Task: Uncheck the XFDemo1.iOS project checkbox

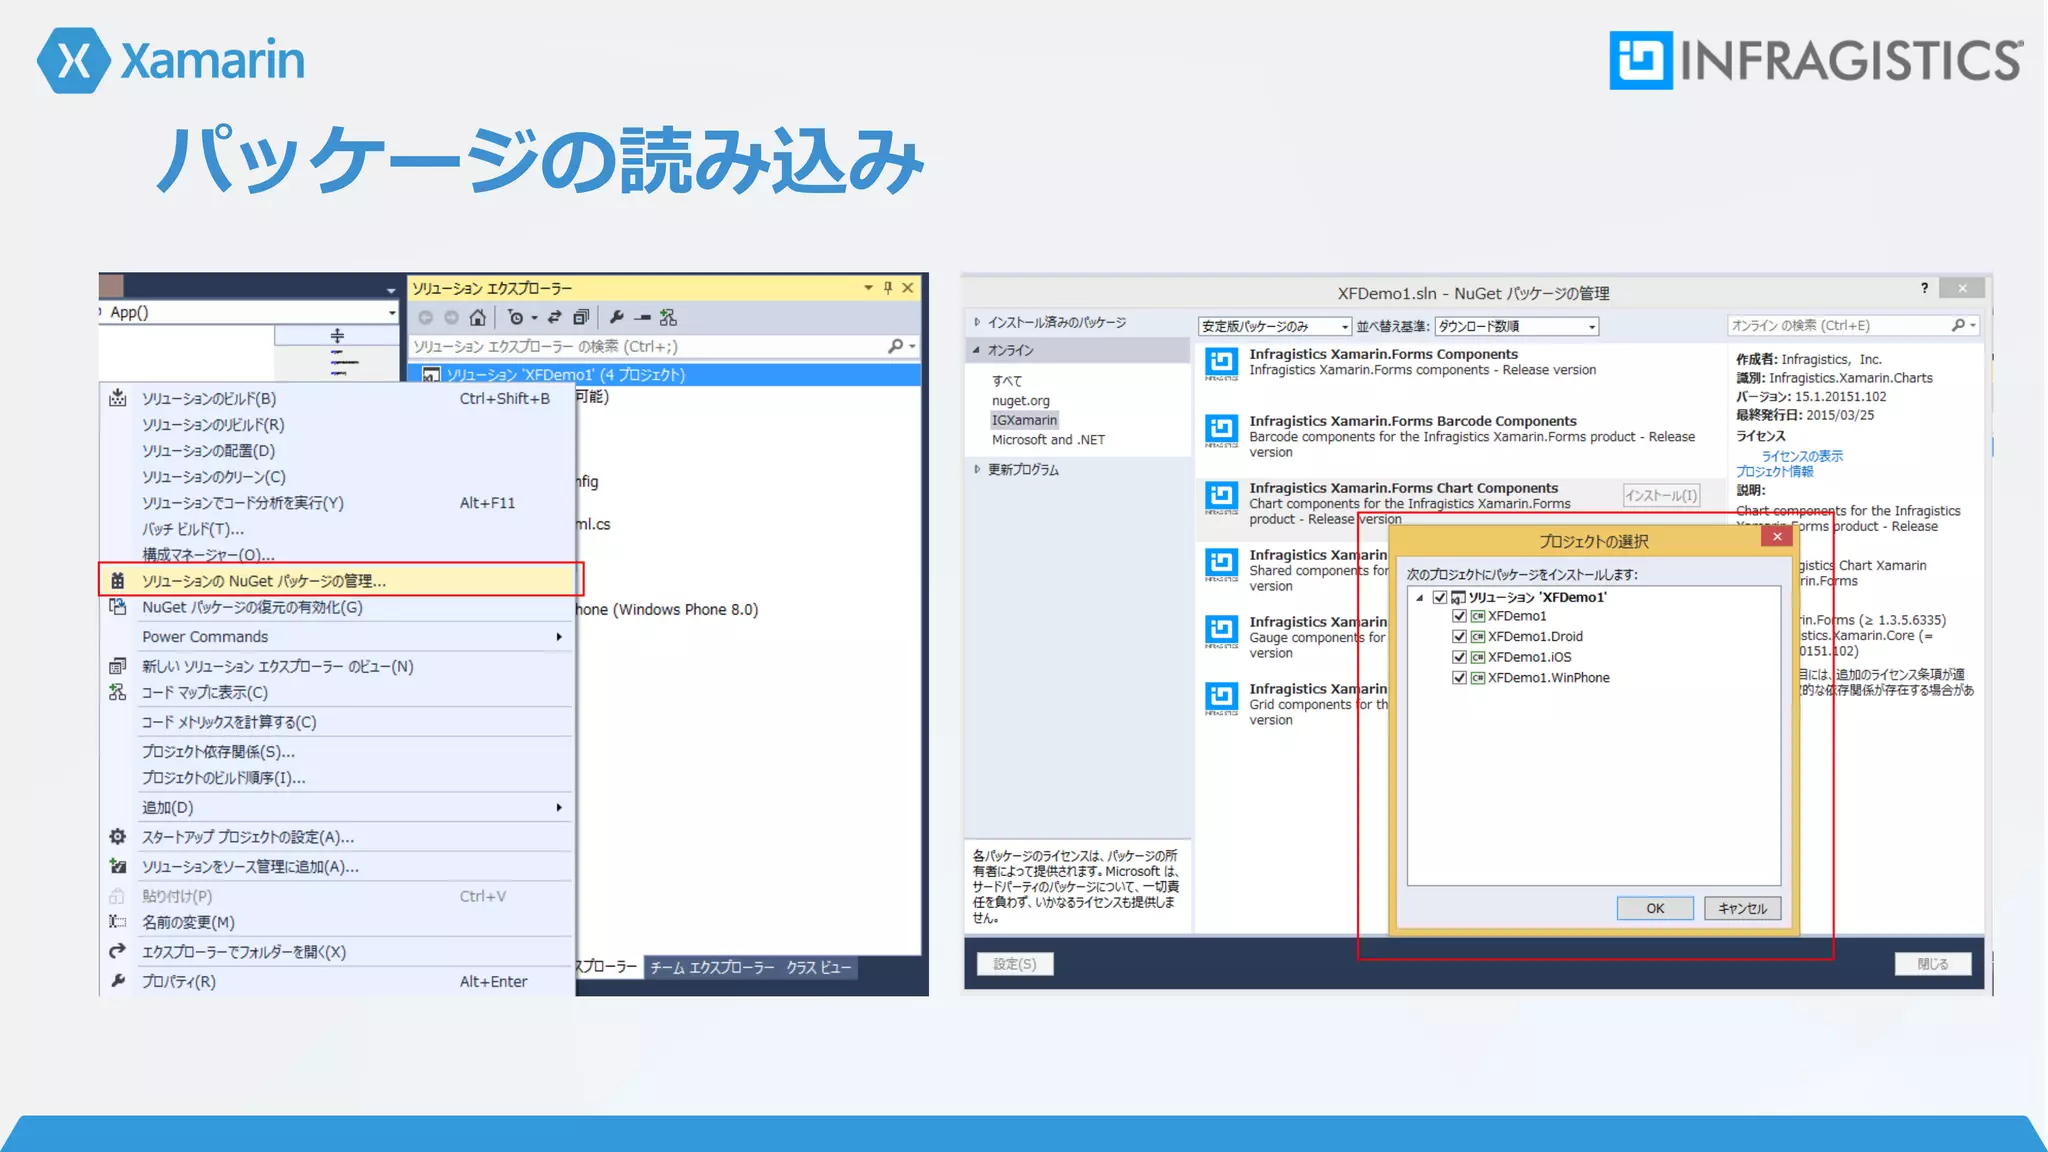Action: coord(1459,657)
